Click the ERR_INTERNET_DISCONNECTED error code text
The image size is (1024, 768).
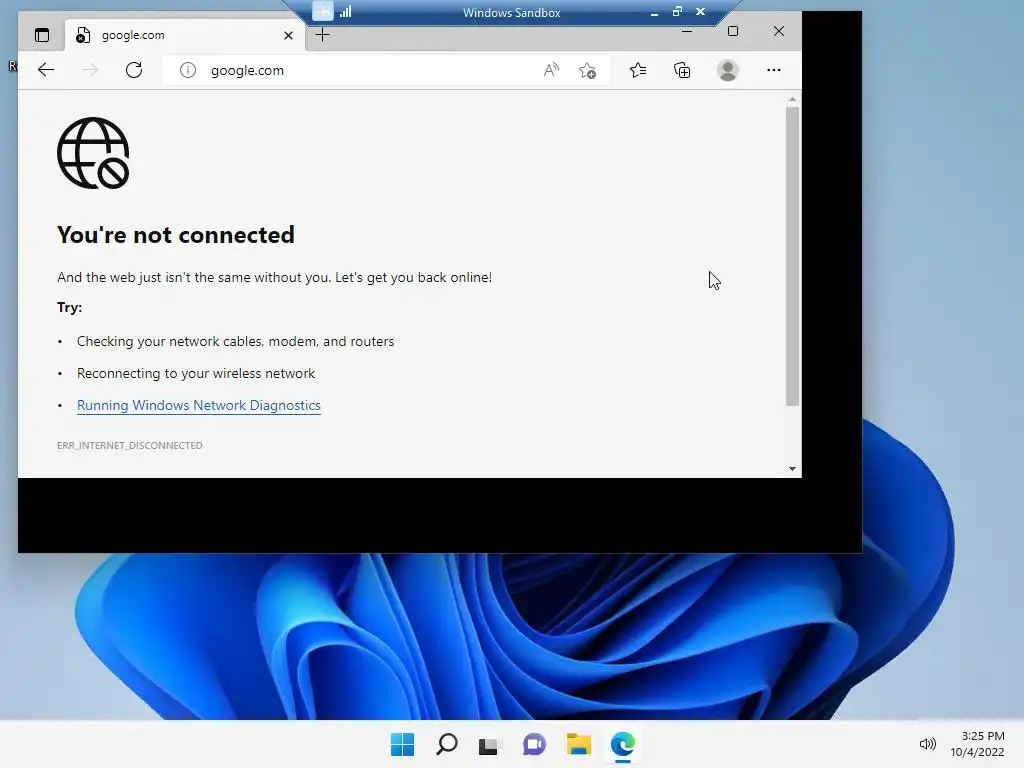[130, 445]
